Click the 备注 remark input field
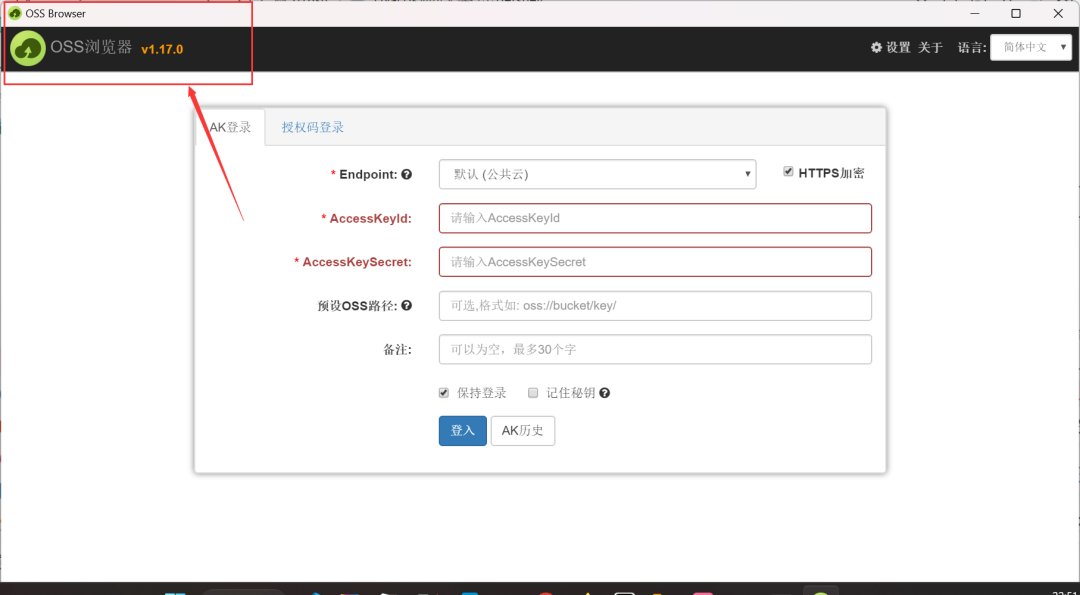 click(655, 349)
